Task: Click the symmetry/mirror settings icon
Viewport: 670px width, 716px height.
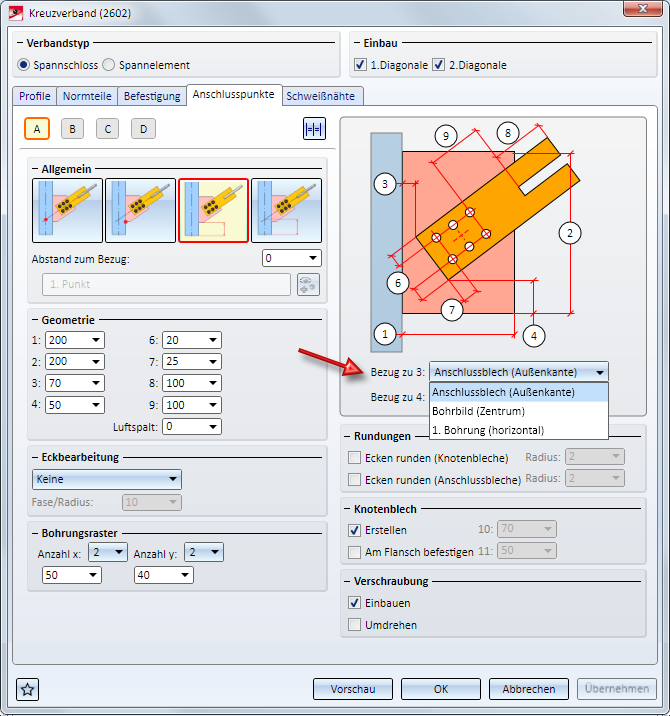Action: [314, 129]
